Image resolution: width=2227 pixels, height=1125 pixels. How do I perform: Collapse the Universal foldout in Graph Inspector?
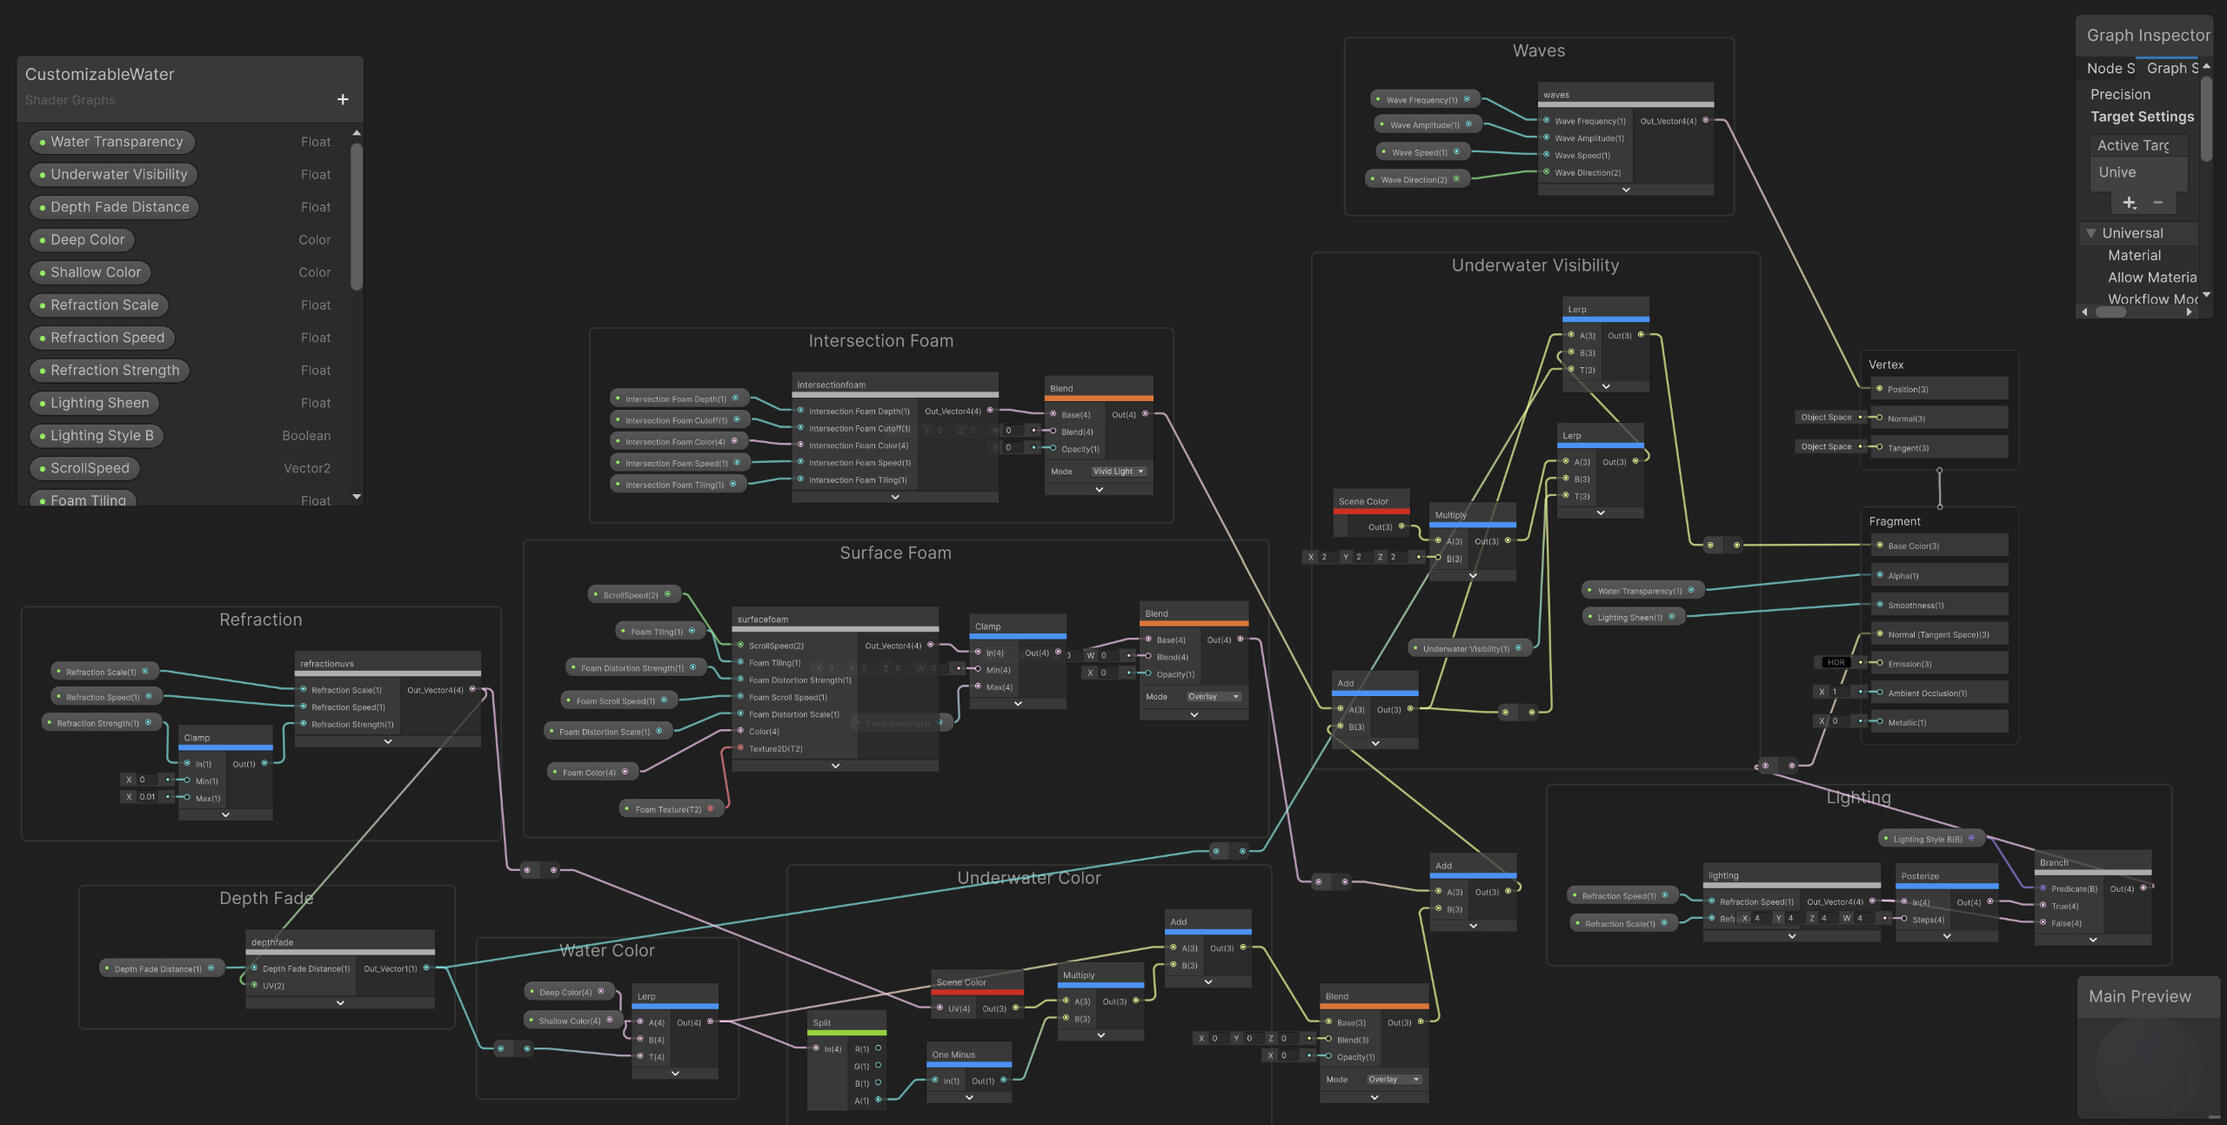pyautogui.click(x=2091, y=233)
